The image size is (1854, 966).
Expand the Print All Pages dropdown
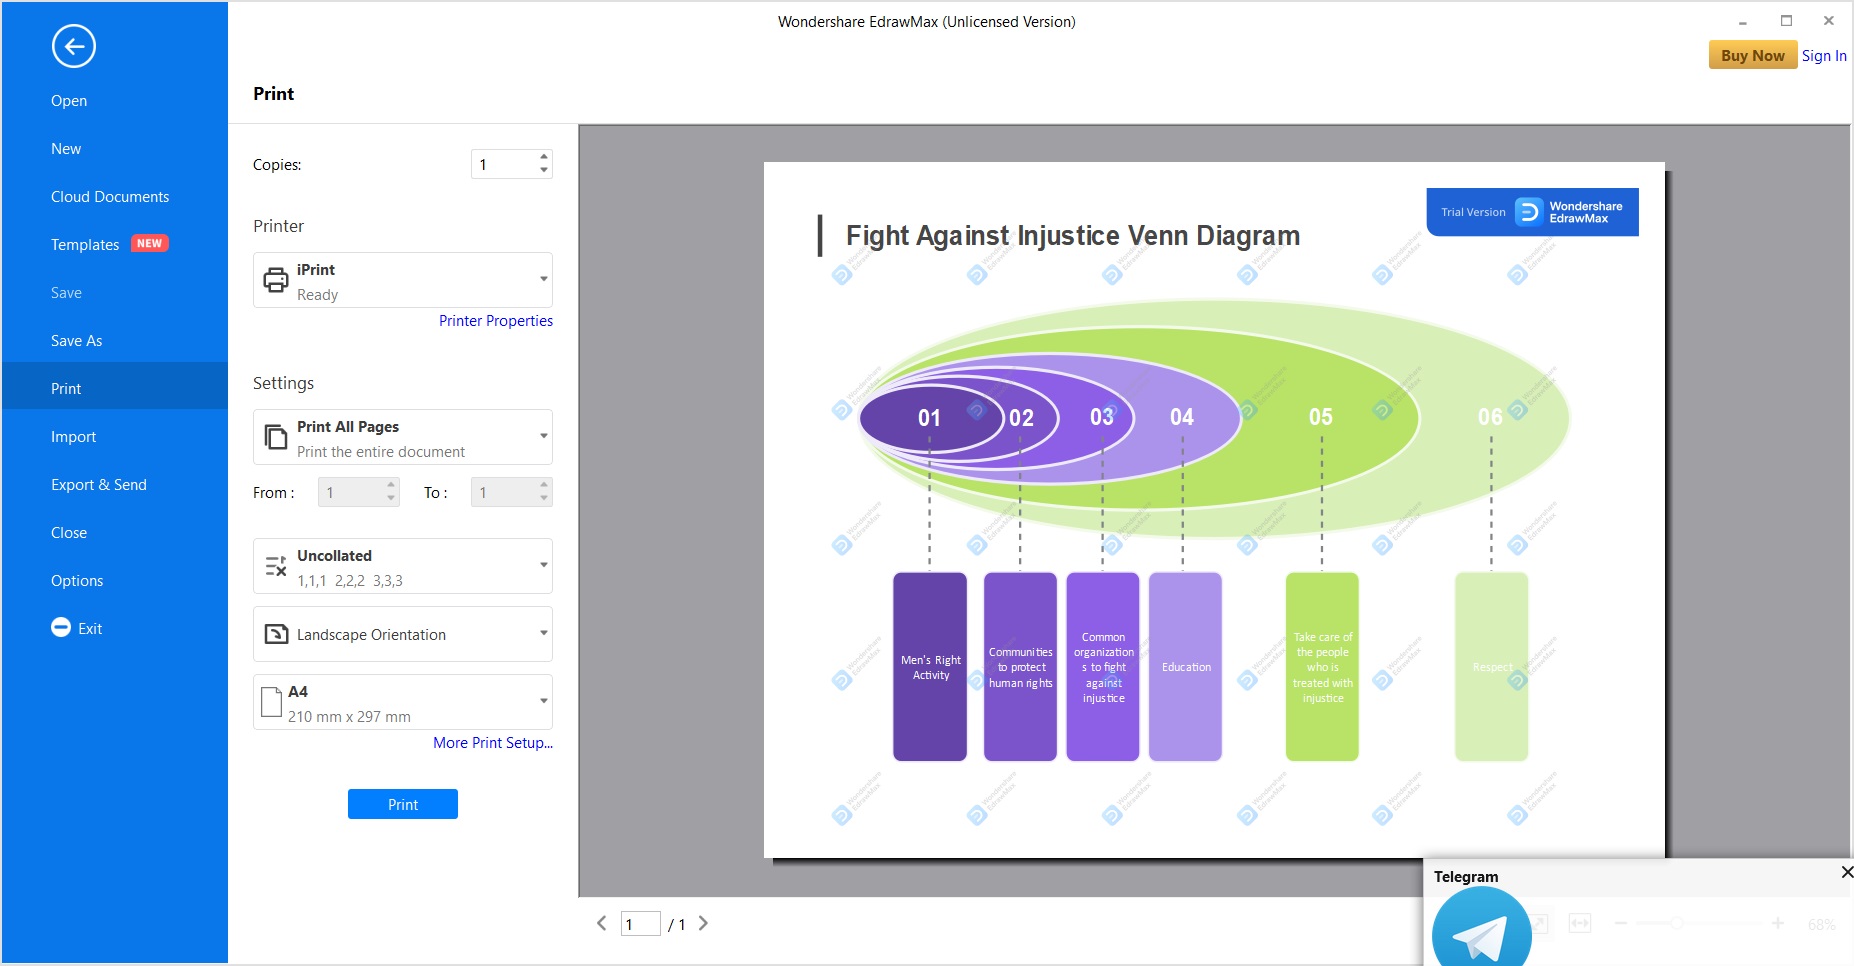543,437
